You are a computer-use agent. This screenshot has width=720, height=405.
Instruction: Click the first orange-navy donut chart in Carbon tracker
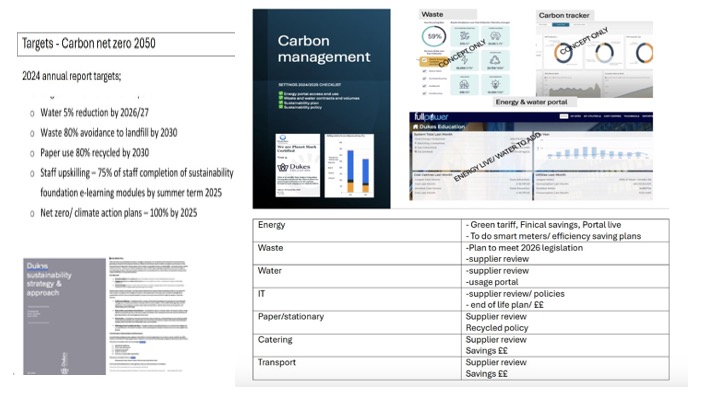pos(563,53)
